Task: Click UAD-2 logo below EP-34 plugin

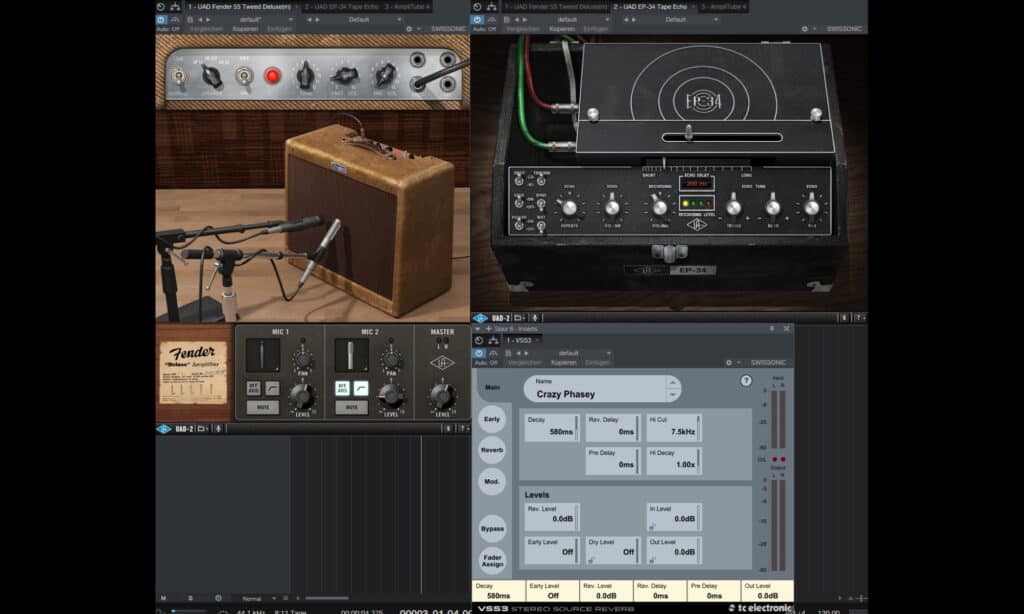Action: pyautogui.click(x=481, y=318)
